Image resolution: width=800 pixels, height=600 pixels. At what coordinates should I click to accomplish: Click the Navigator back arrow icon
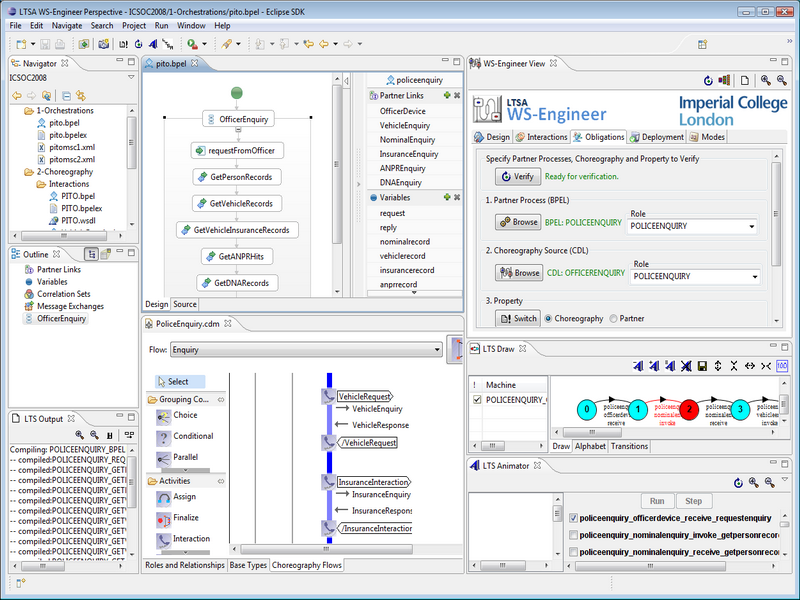tap(17, 95)
